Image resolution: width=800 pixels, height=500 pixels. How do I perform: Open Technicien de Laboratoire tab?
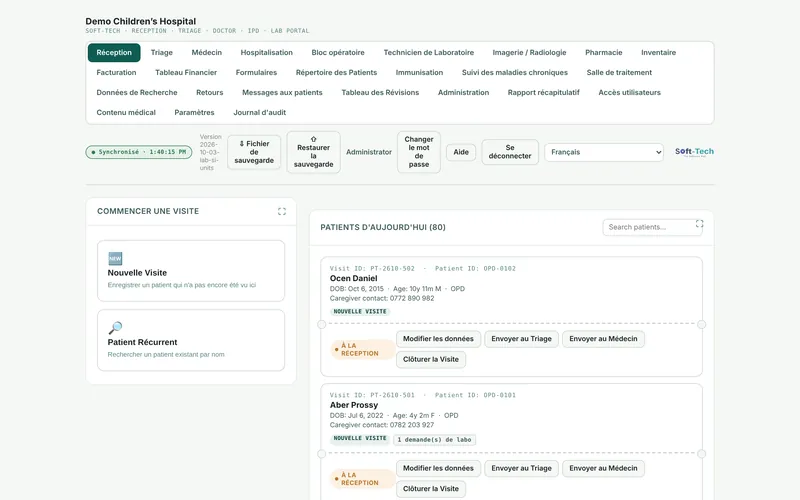click(x=429, y=53)
